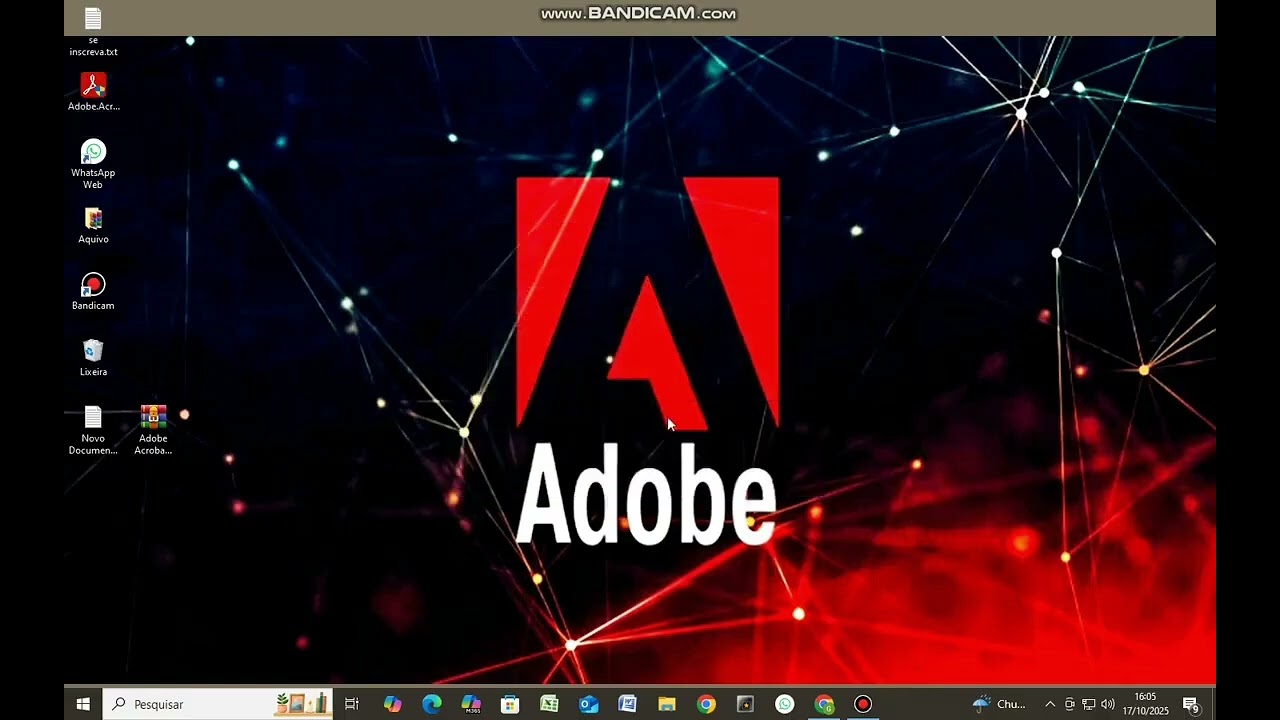Open WhatsApp from the taskbar
The image size is (1280, 720).
pos(785,704)
